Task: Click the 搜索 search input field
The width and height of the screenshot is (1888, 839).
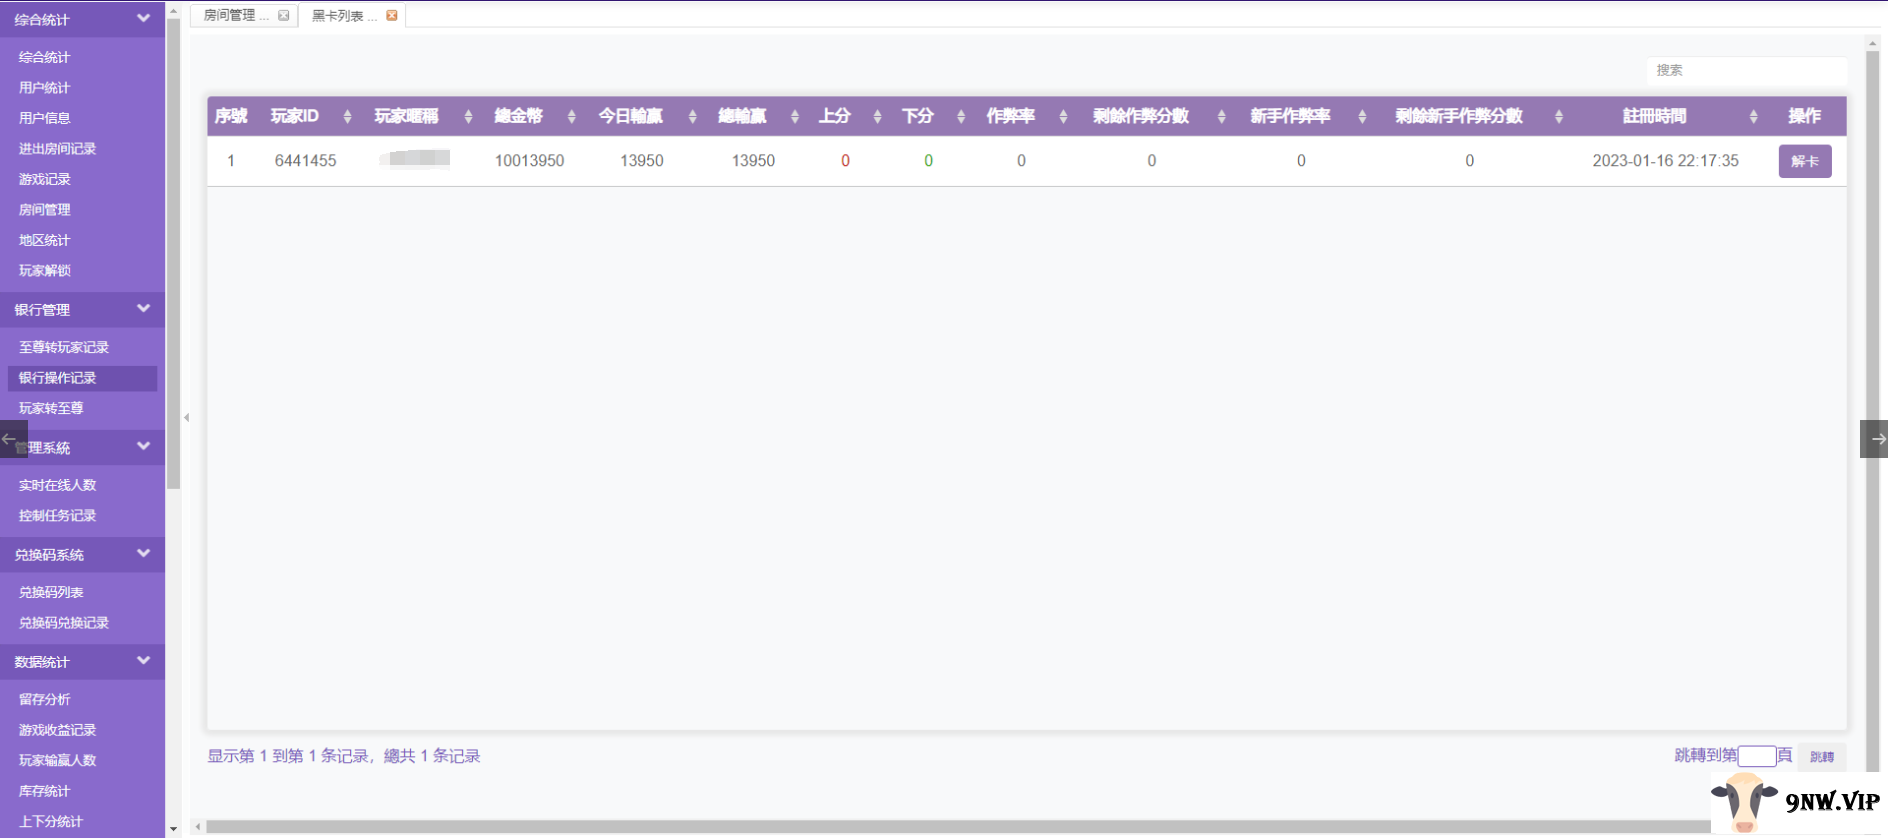Action: click(1745, 70)
